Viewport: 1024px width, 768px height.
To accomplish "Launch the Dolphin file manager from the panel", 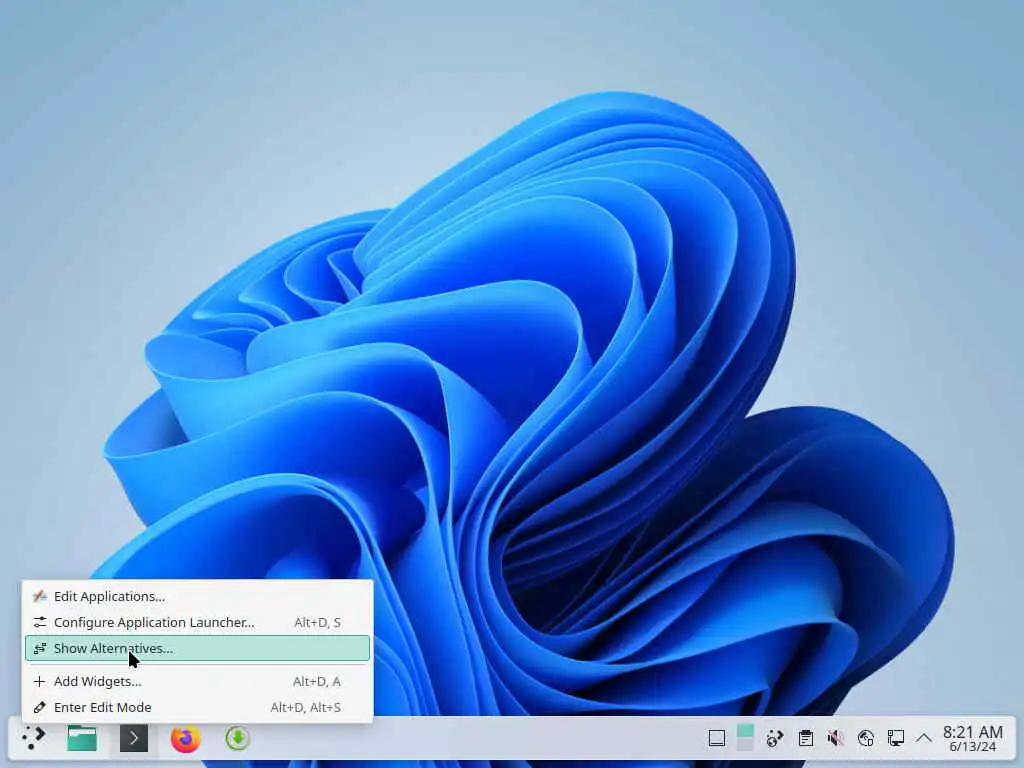I will 82,739.
